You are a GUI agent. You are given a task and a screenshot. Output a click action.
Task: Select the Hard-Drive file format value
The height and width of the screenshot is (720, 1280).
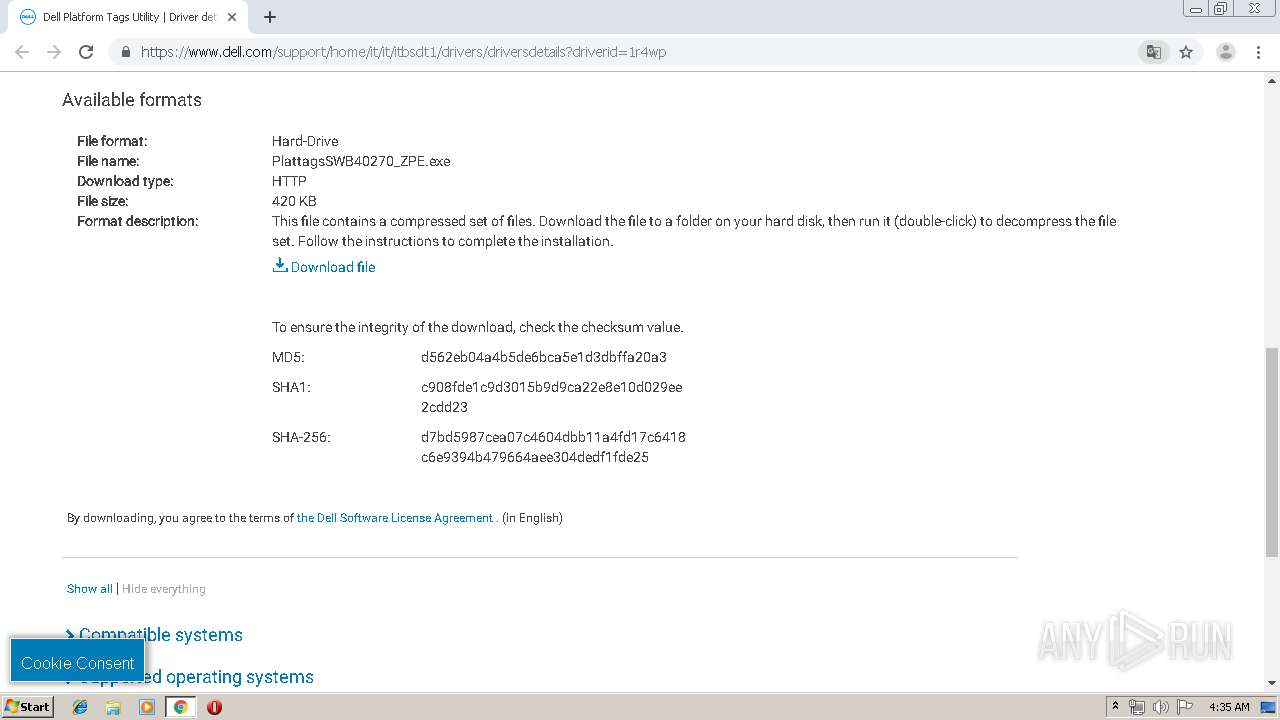pyautogui.click(x=305, y=141)
